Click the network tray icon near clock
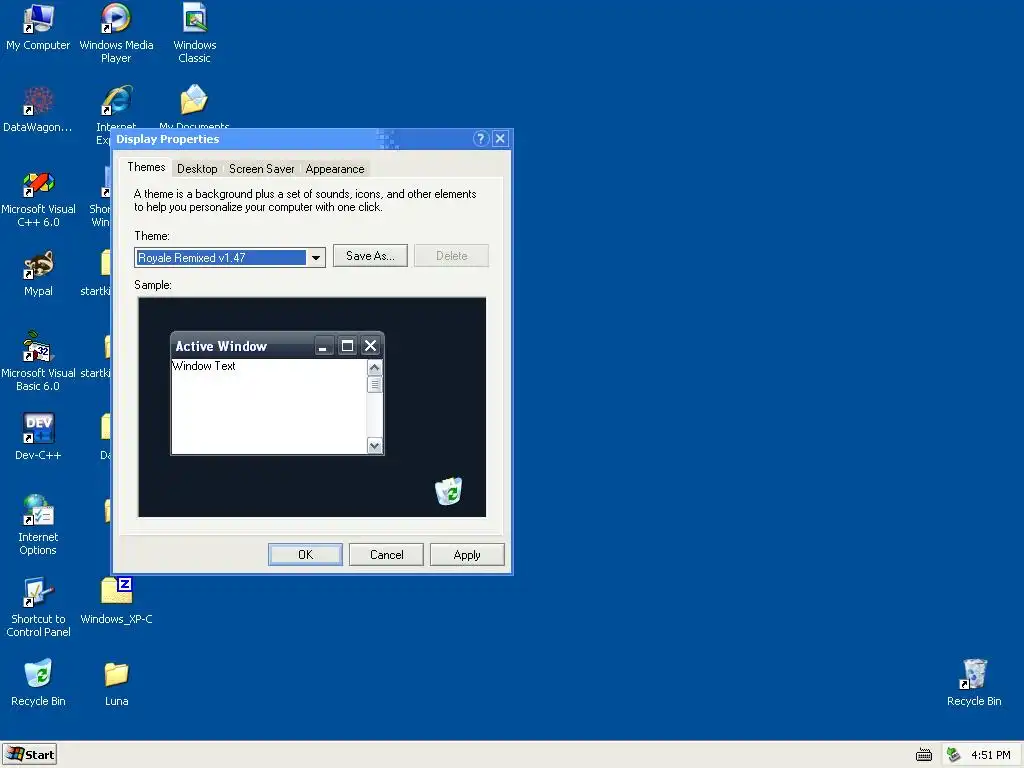Screen dimensions: 1024x768 pos(953,755)
